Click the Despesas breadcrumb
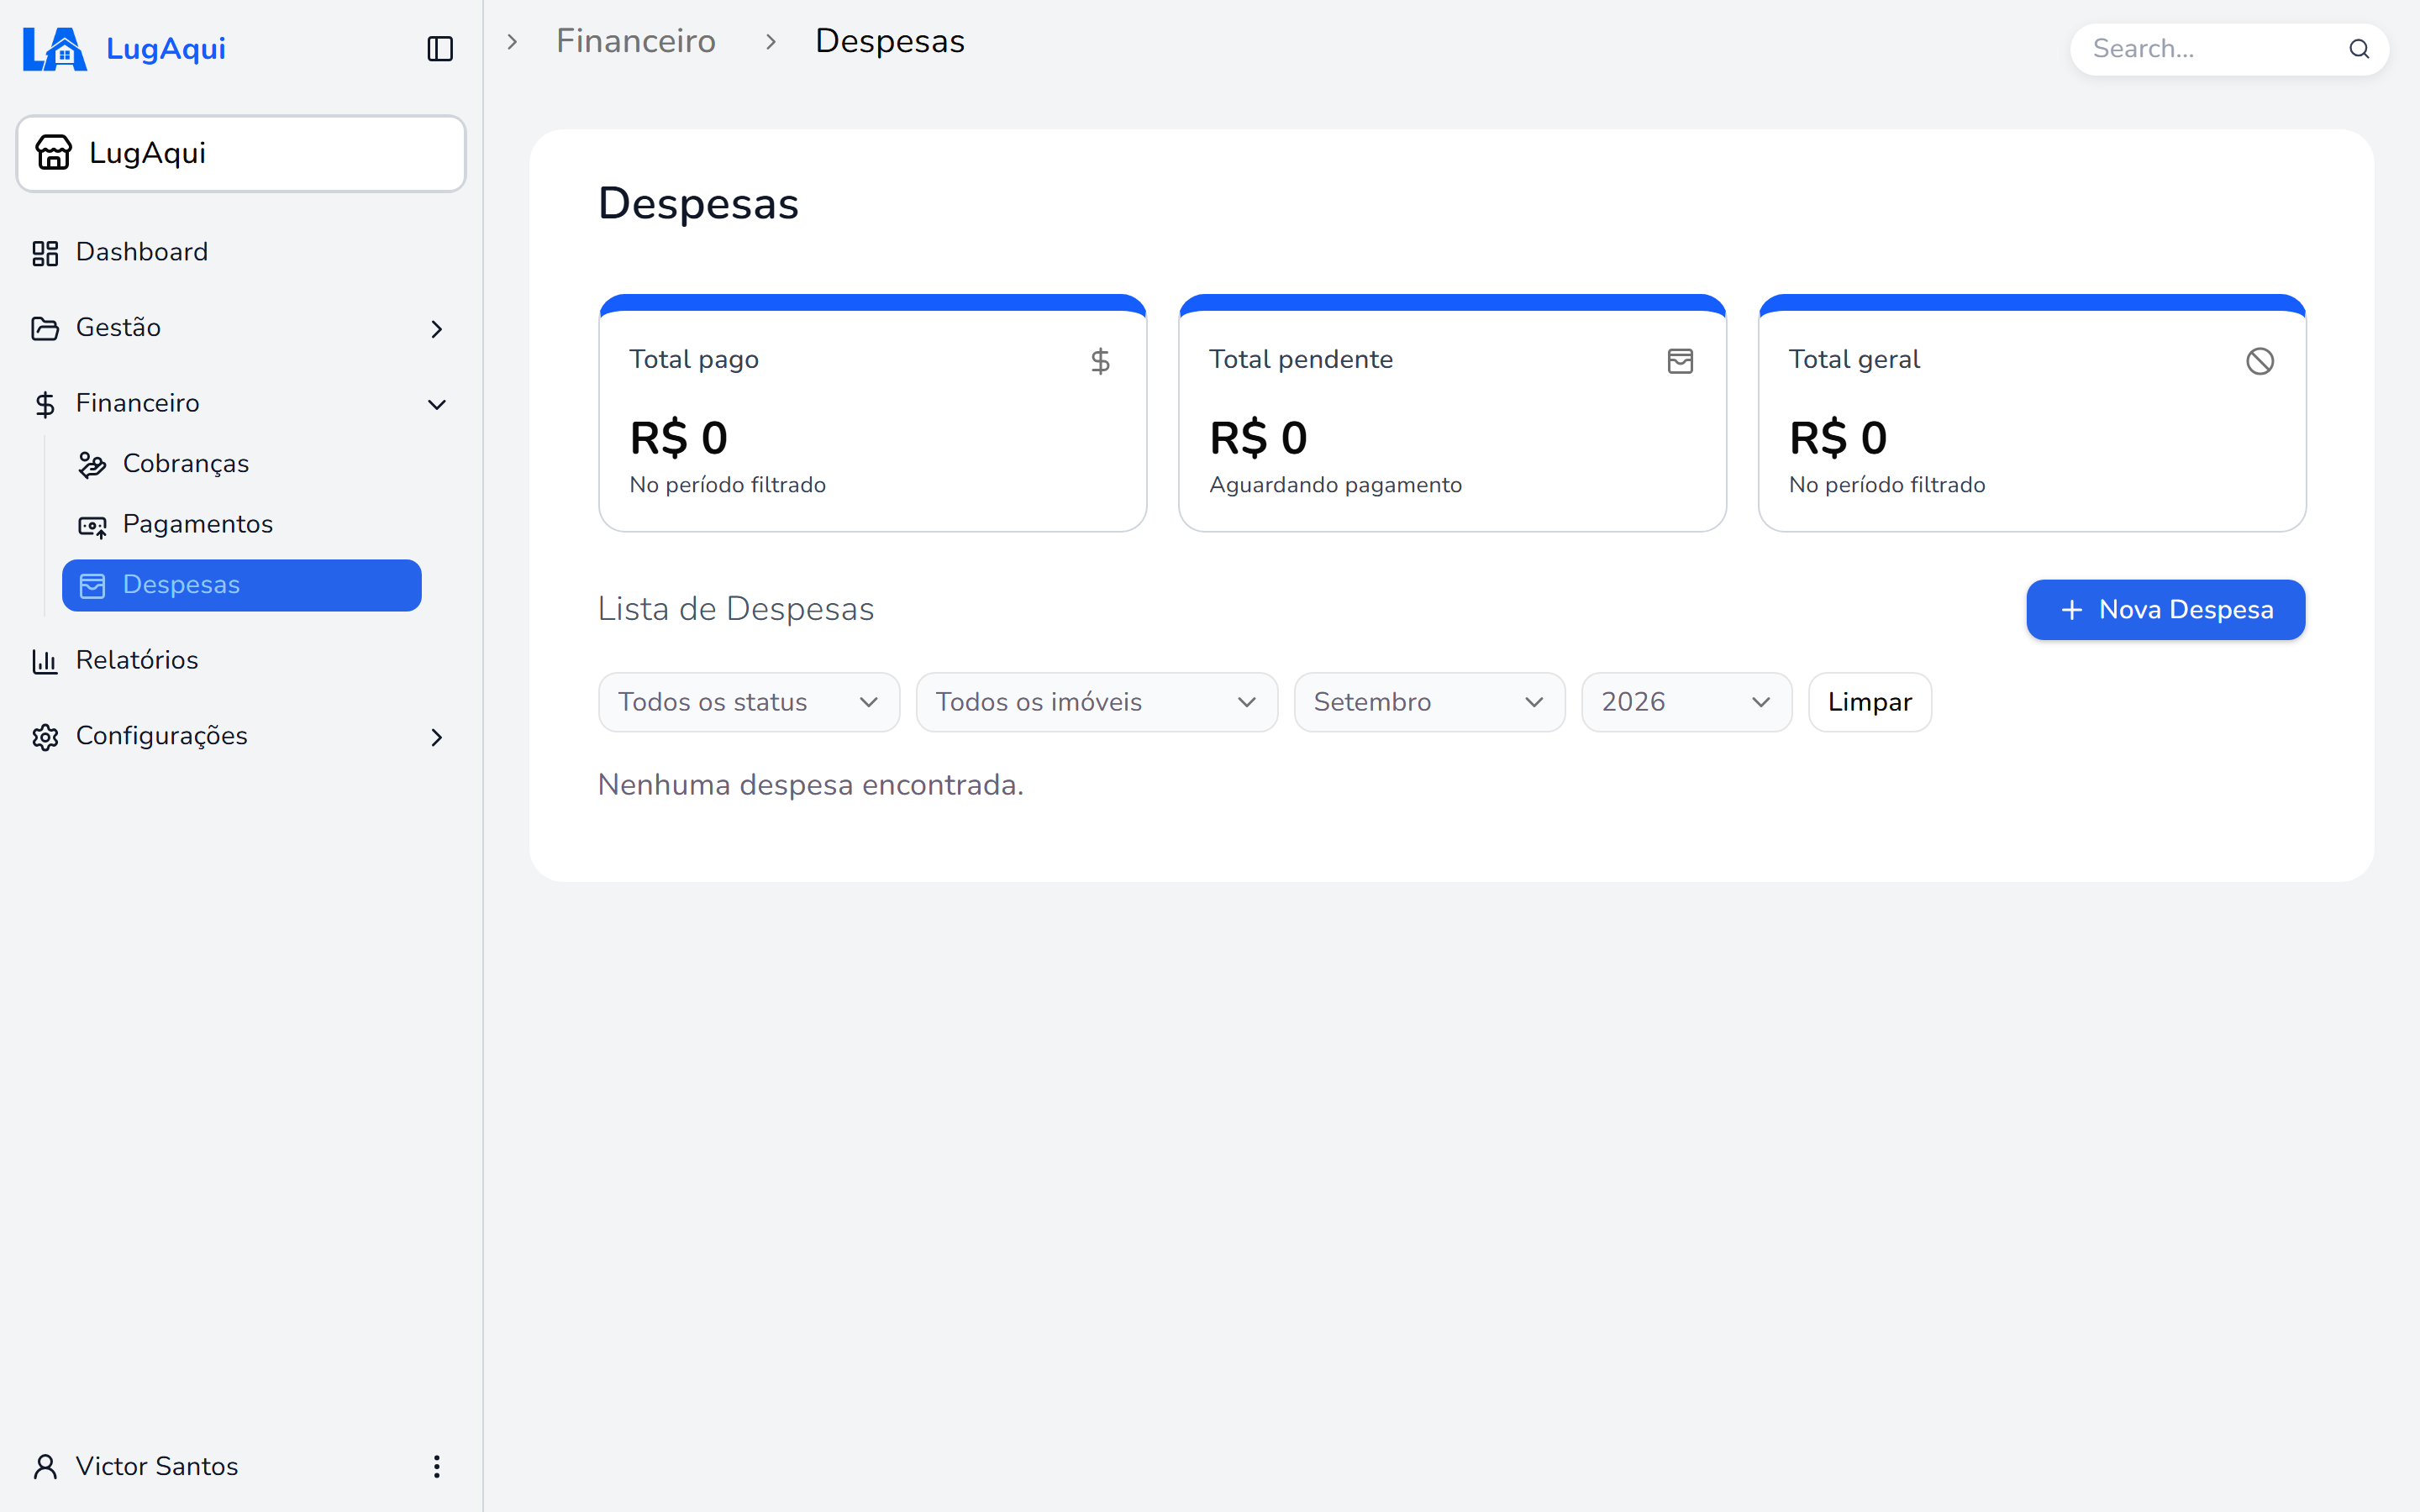 tap(890, 41)
